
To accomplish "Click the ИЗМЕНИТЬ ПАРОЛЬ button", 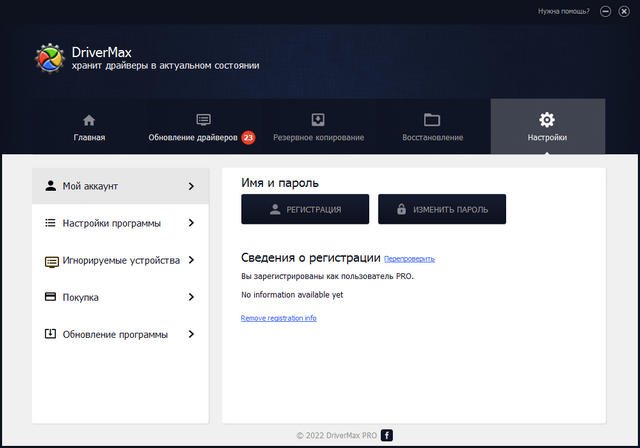I will [442, 209].
